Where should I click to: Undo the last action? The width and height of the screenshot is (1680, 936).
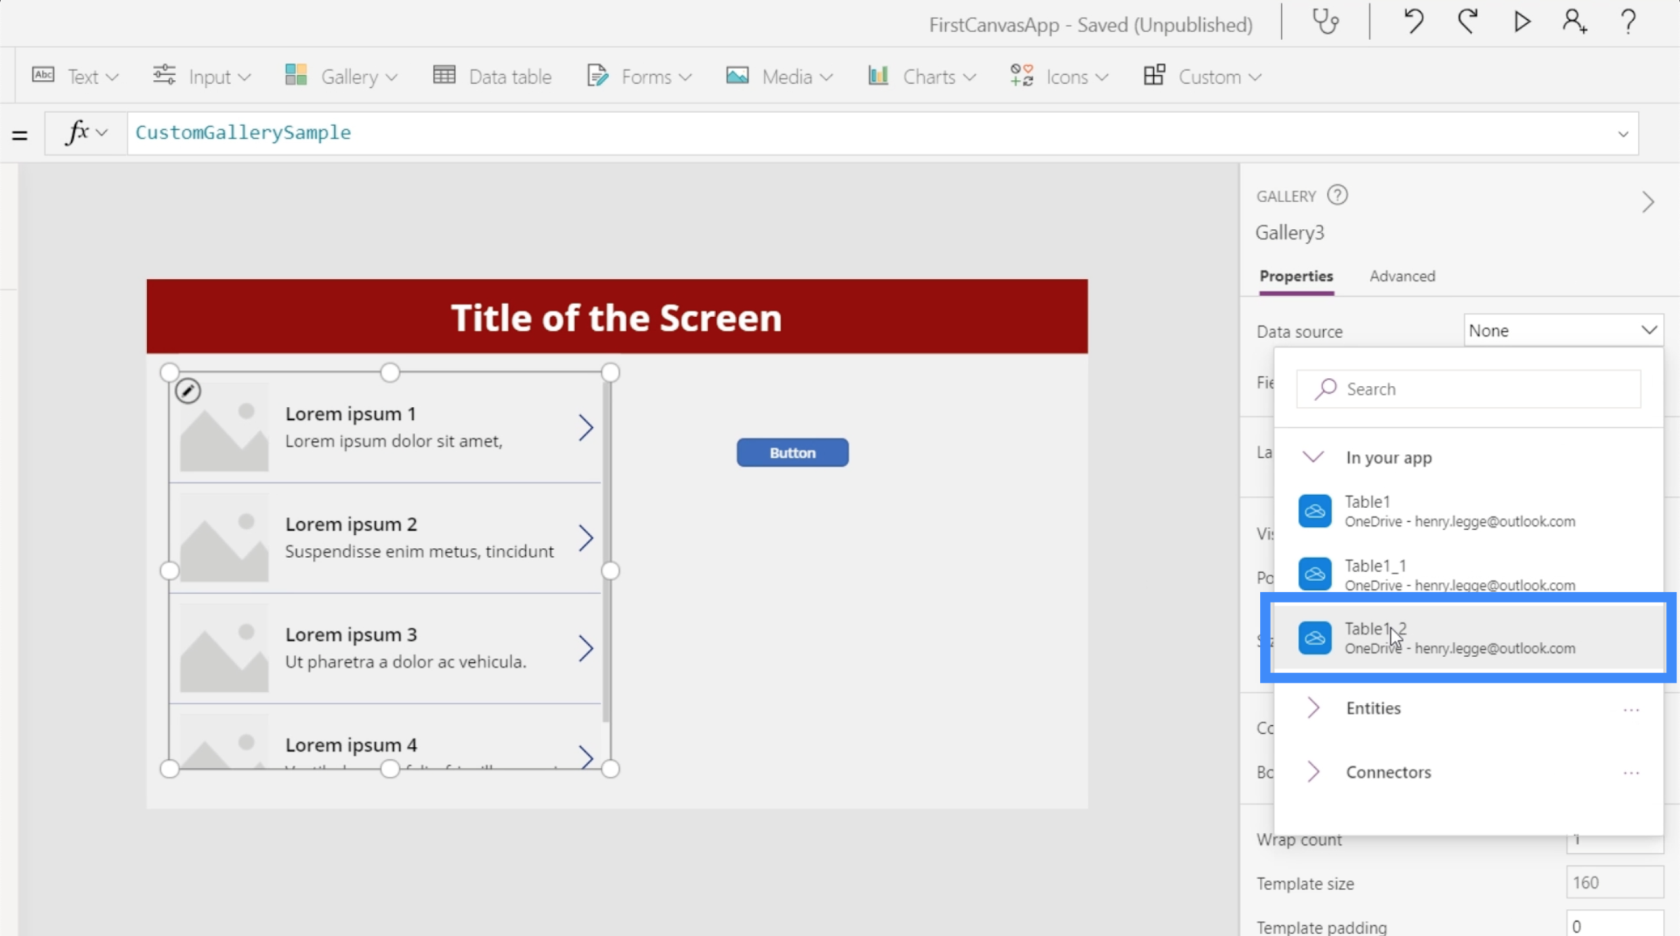coord(1413,22)
